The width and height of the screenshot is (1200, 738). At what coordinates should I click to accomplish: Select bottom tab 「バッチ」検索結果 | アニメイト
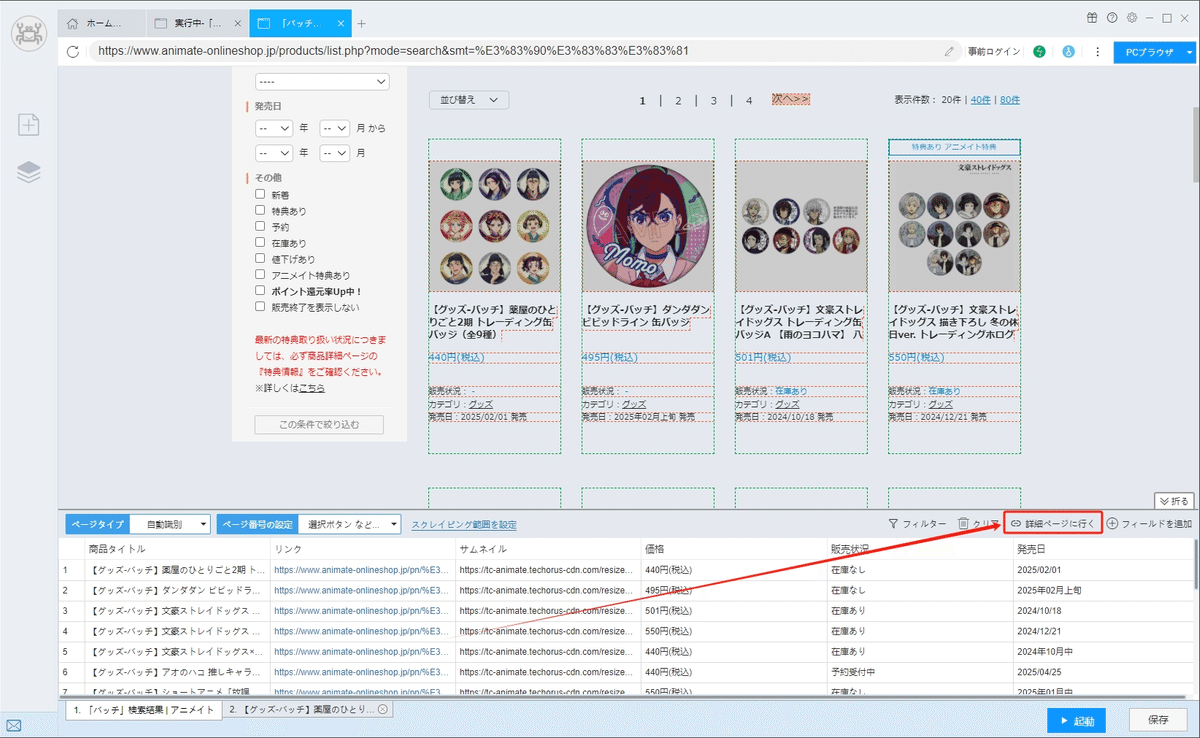(144, 709)
